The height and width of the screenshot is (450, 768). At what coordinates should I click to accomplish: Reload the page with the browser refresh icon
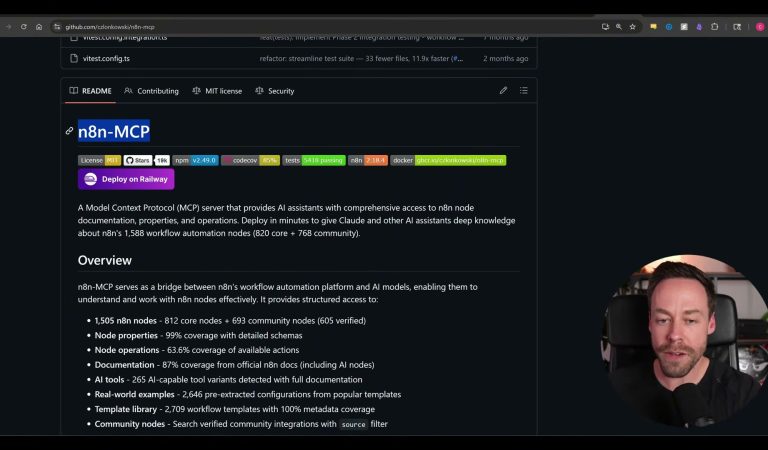[24, 27]
